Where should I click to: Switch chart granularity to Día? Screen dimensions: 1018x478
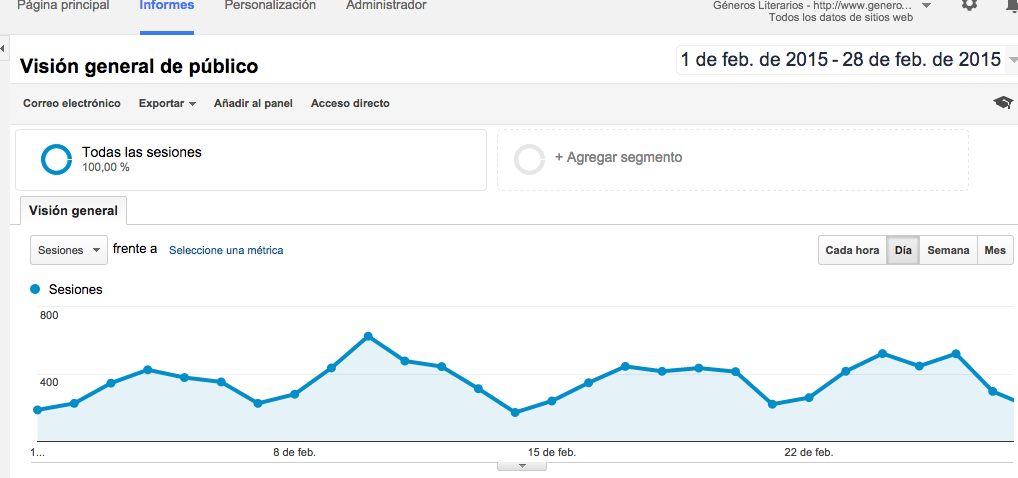click(x=903, y=250)
